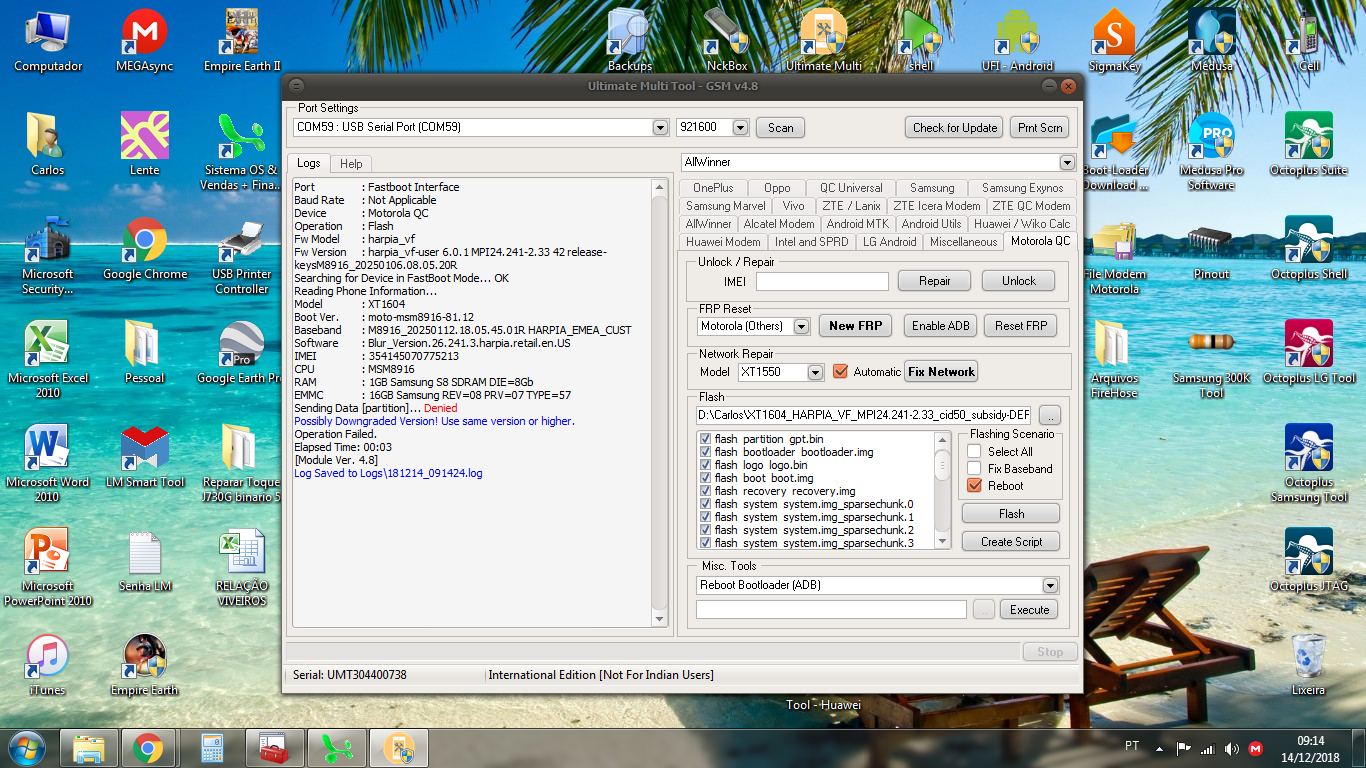
Task: Open iTunes desktop shortcut
Action: [47, 665]
